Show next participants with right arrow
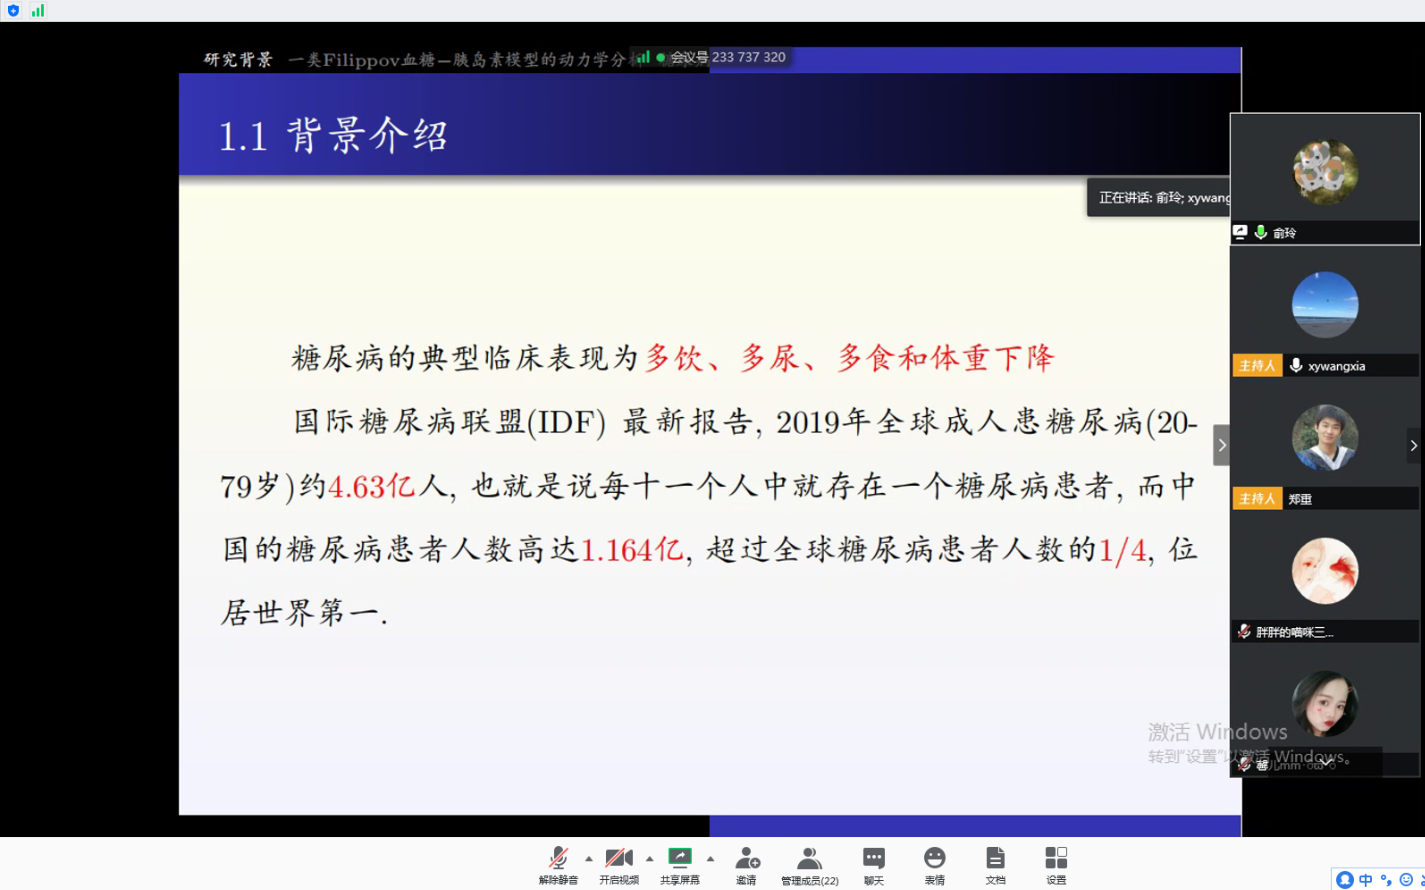 tap(1413, 445)
